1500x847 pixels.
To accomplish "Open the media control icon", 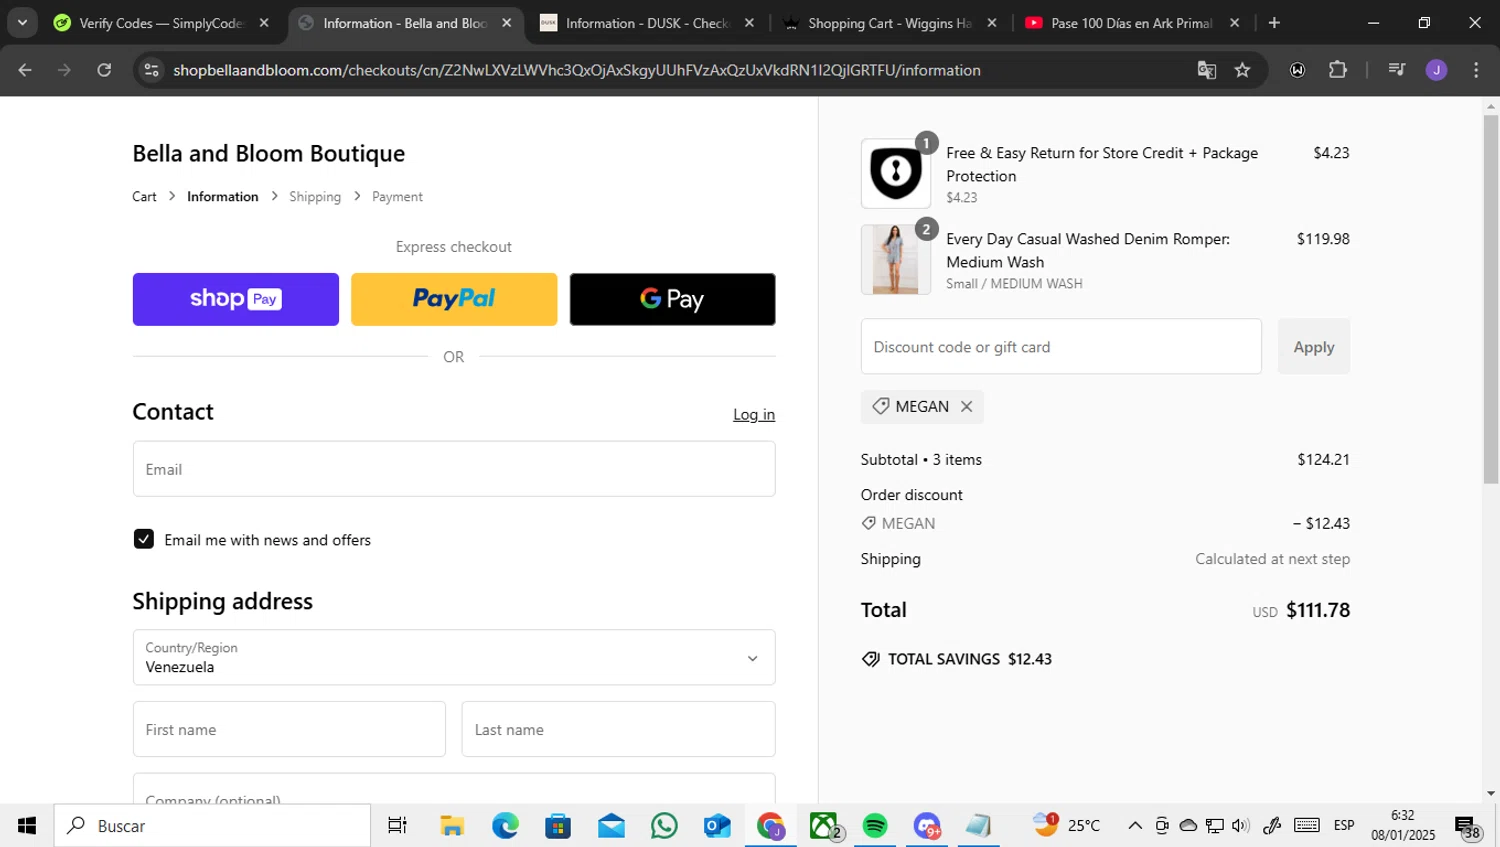I will click(1397, 70).
